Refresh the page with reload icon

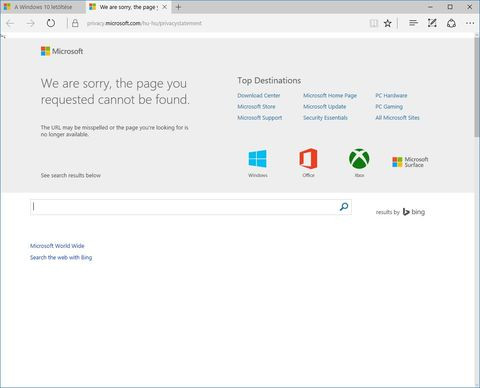point(51,23)
